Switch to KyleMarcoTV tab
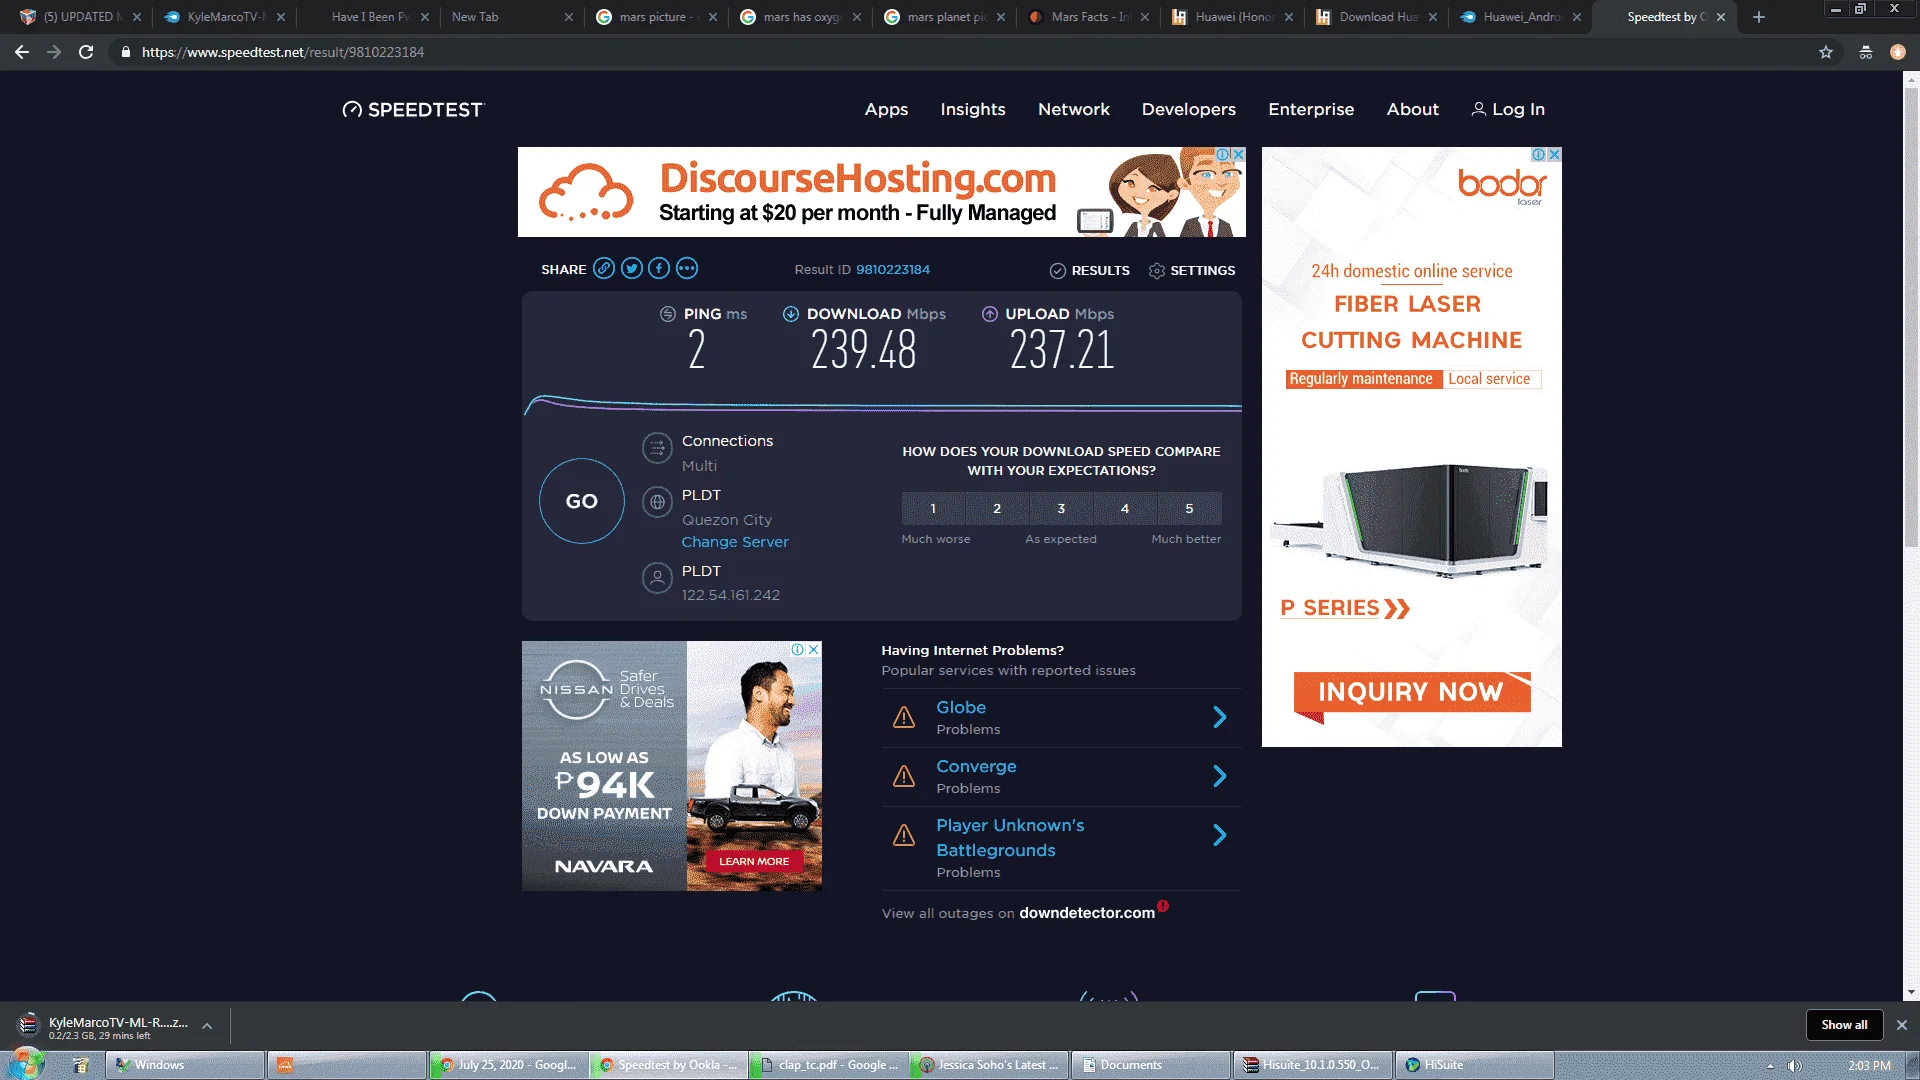 pos(224,17)
